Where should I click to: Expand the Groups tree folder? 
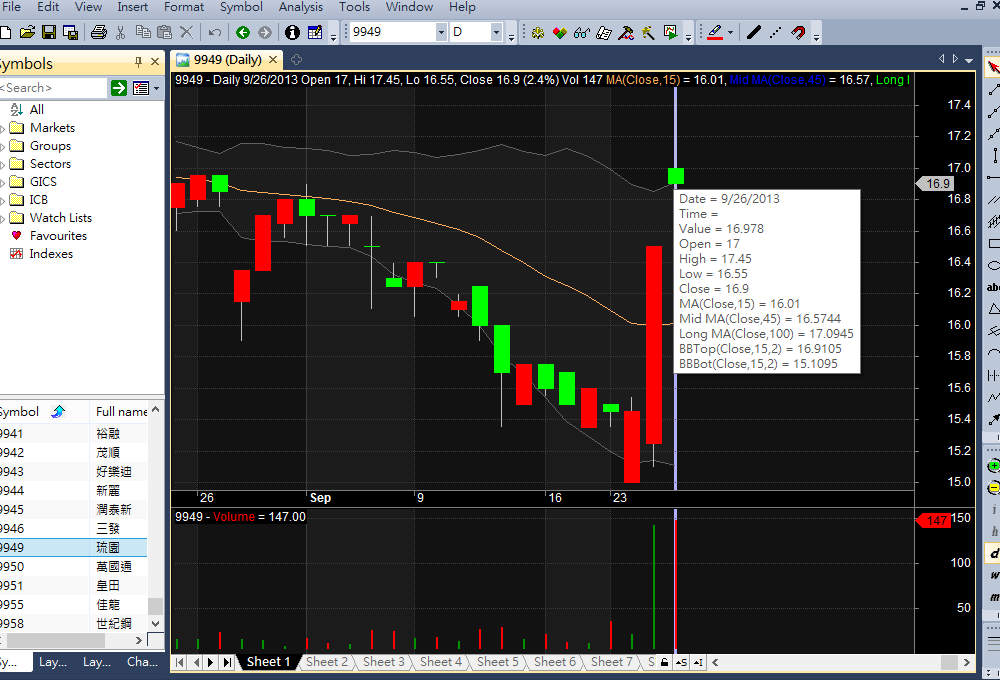3,147
